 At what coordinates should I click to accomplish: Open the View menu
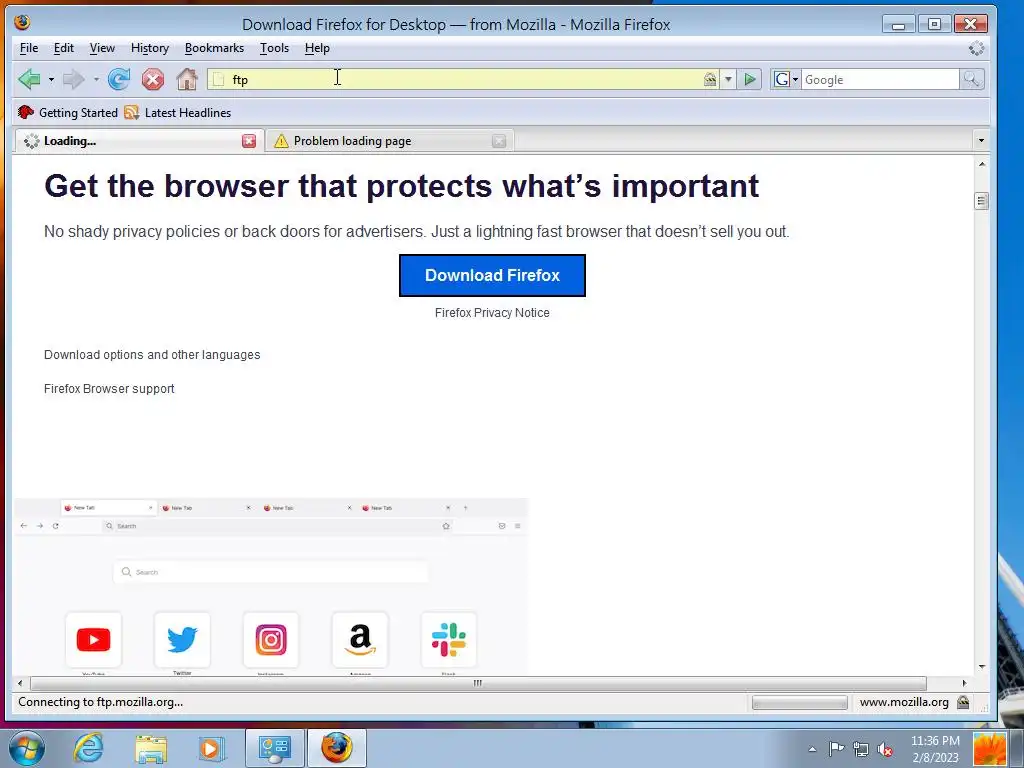point(102,48)
